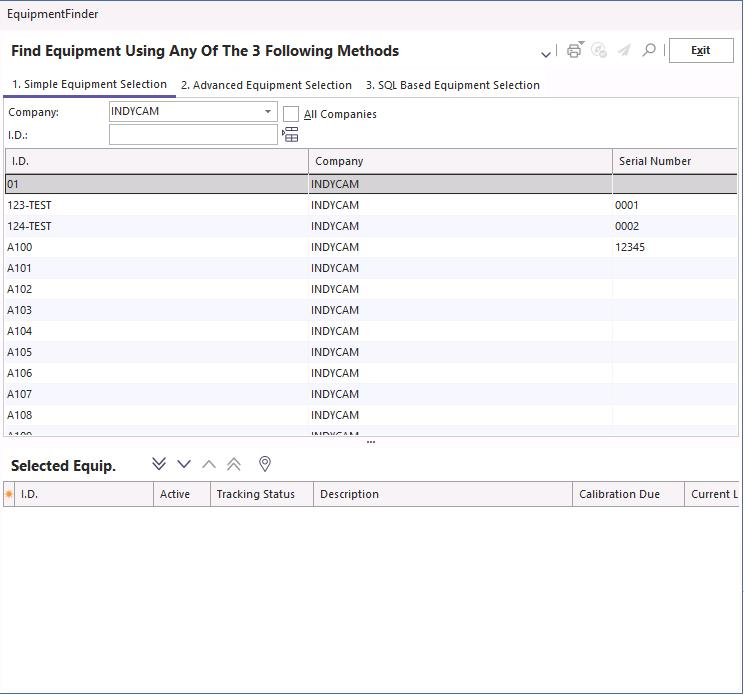Expand the toolbar chevron left of print

point(546,53)
